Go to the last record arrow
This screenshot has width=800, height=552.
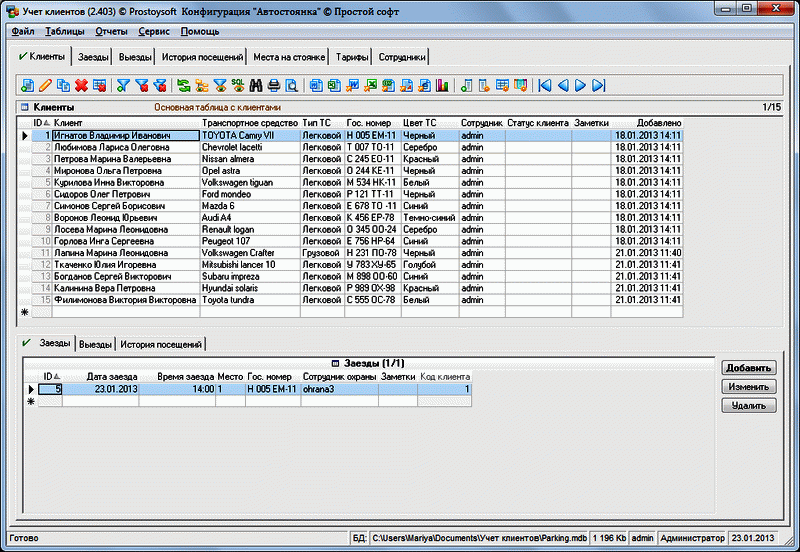tap(598, 85)
